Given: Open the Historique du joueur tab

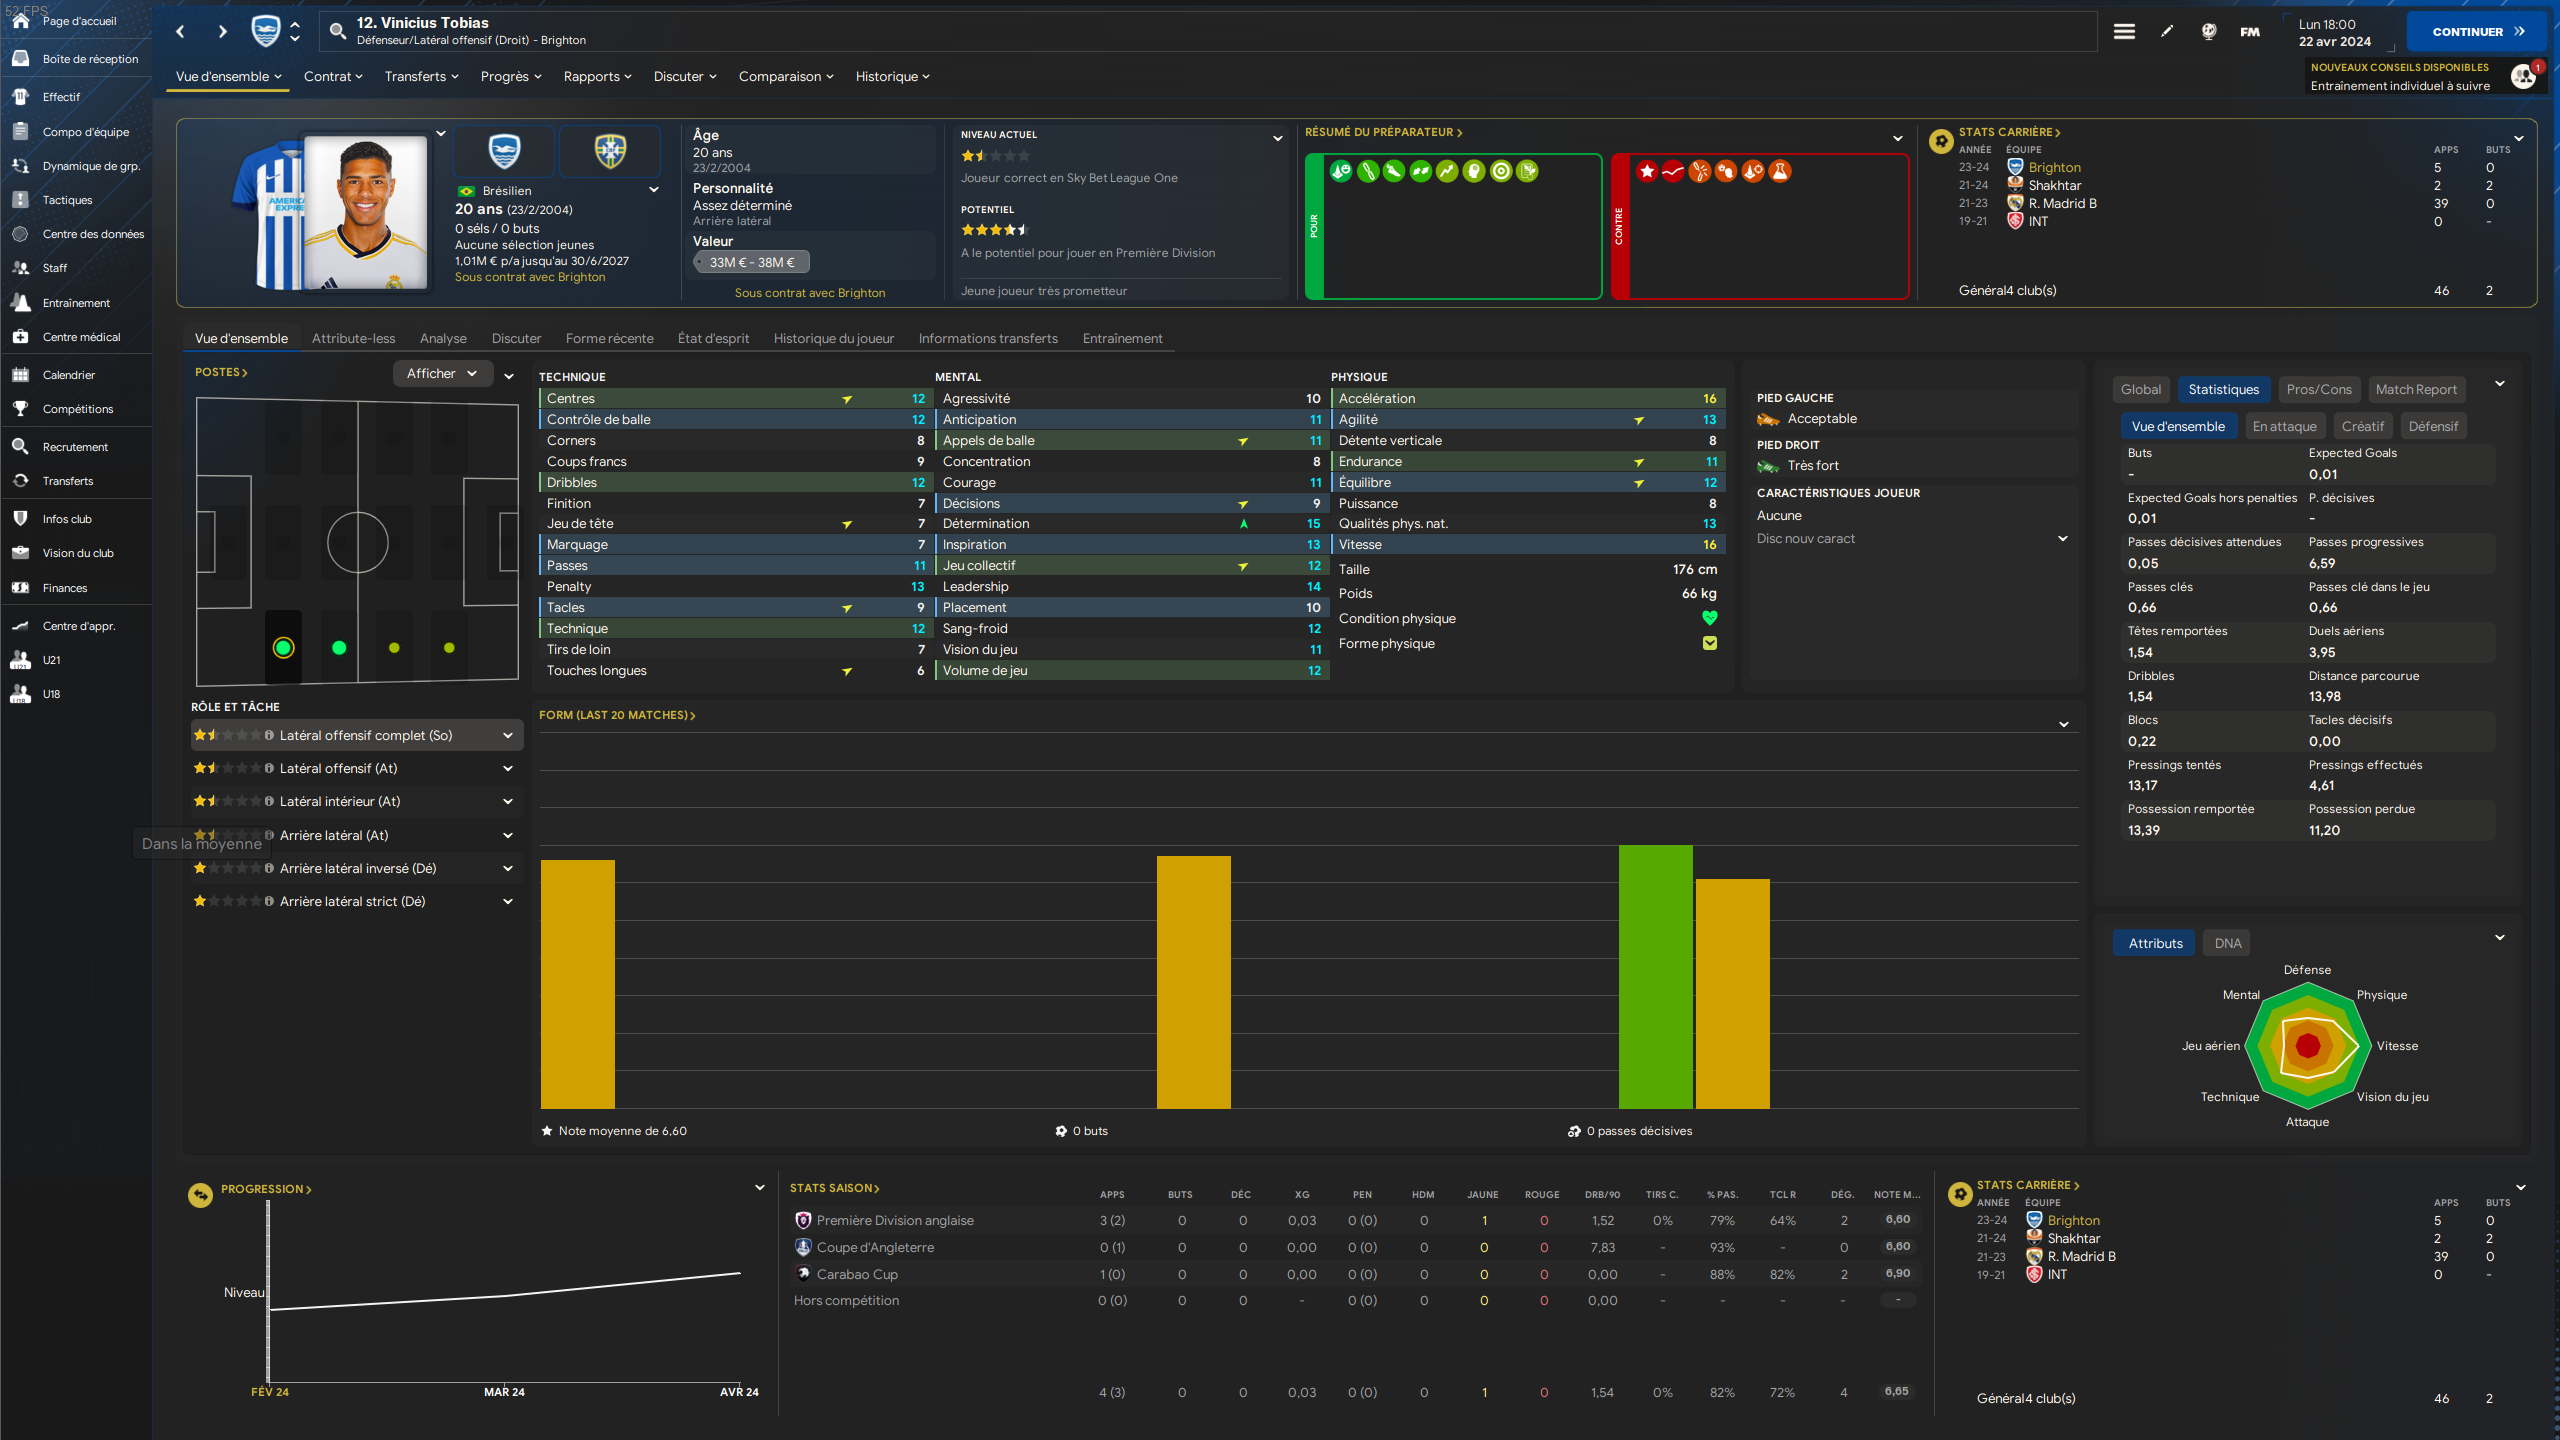Looking at the screenshot, I should pyautogui.click(x=833, y=338).
